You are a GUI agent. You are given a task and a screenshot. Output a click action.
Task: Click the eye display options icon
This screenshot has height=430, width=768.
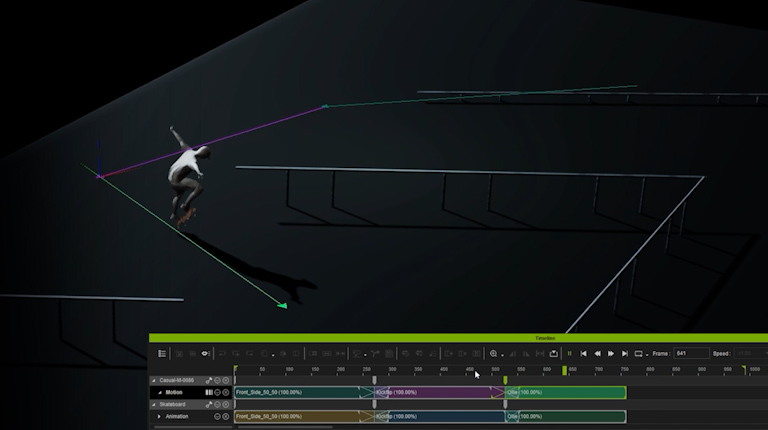pos(205,353)
